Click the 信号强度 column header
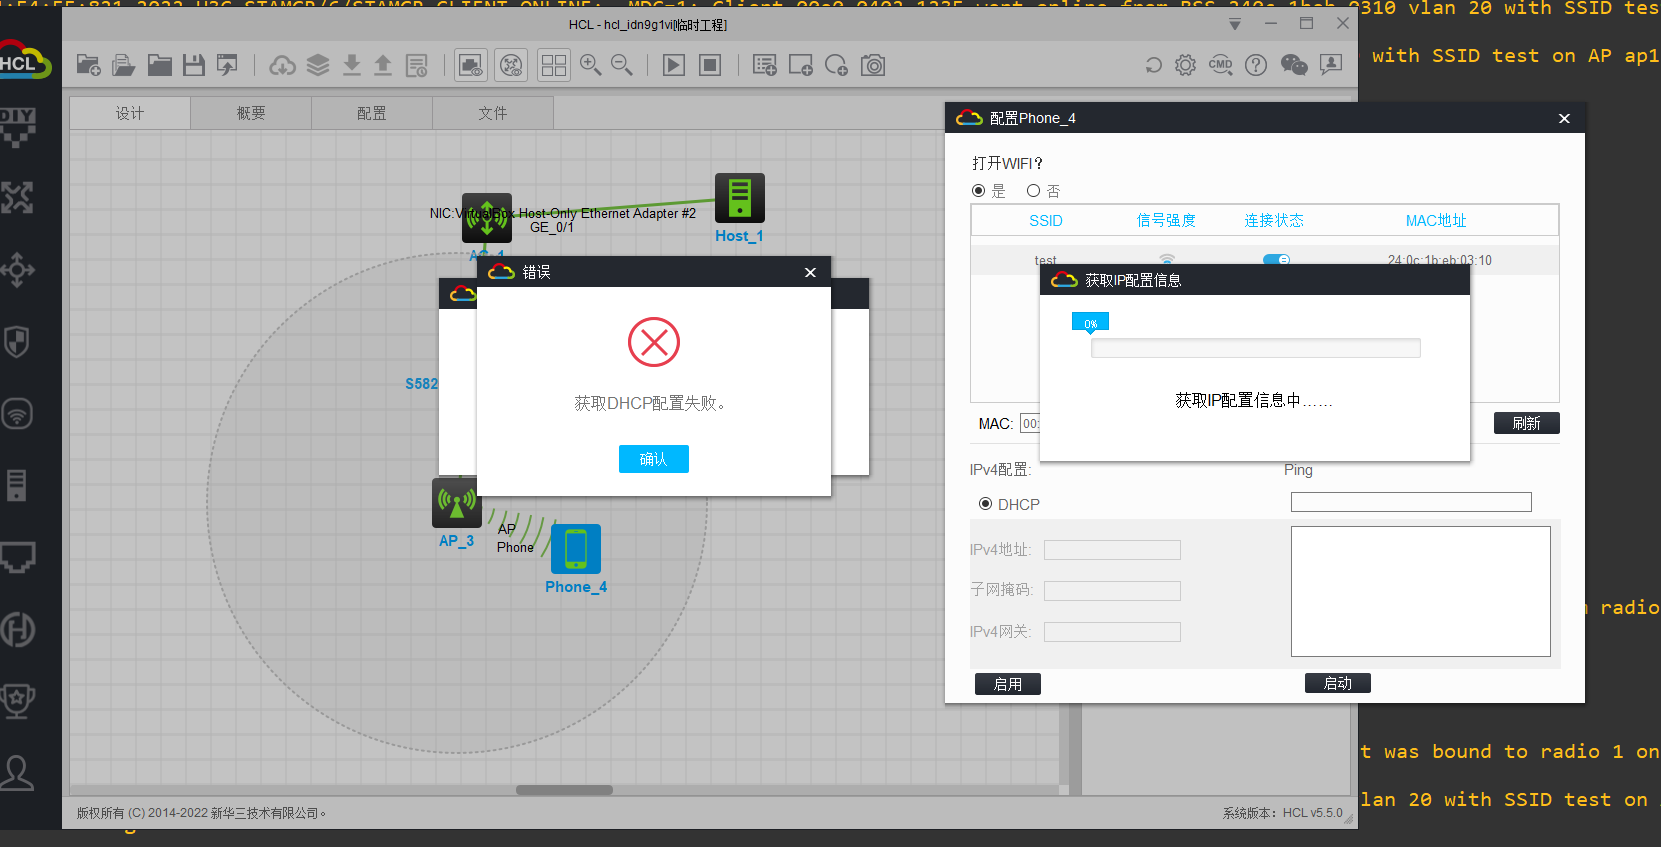1661x847 pixels. coord(1166,221)
